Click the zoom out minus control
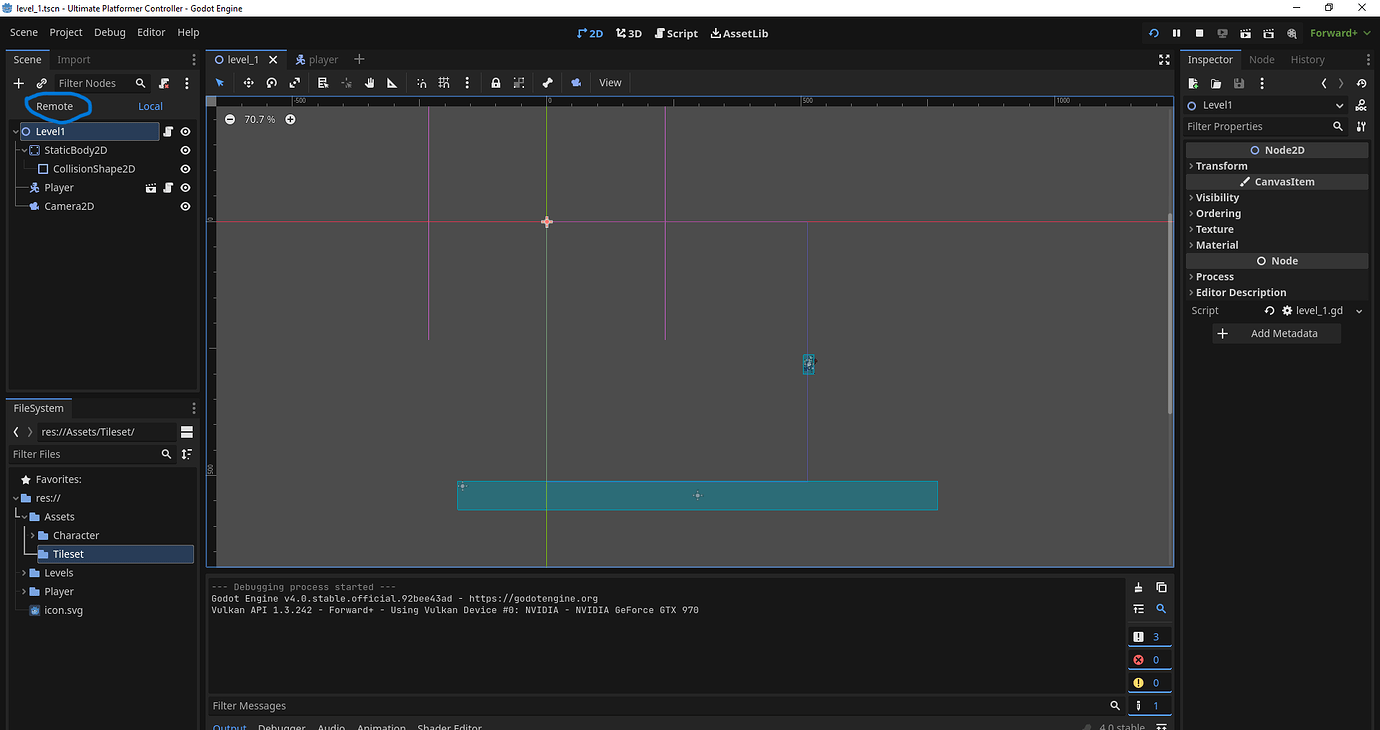1380x730 pixels. [x=230, y=118]
